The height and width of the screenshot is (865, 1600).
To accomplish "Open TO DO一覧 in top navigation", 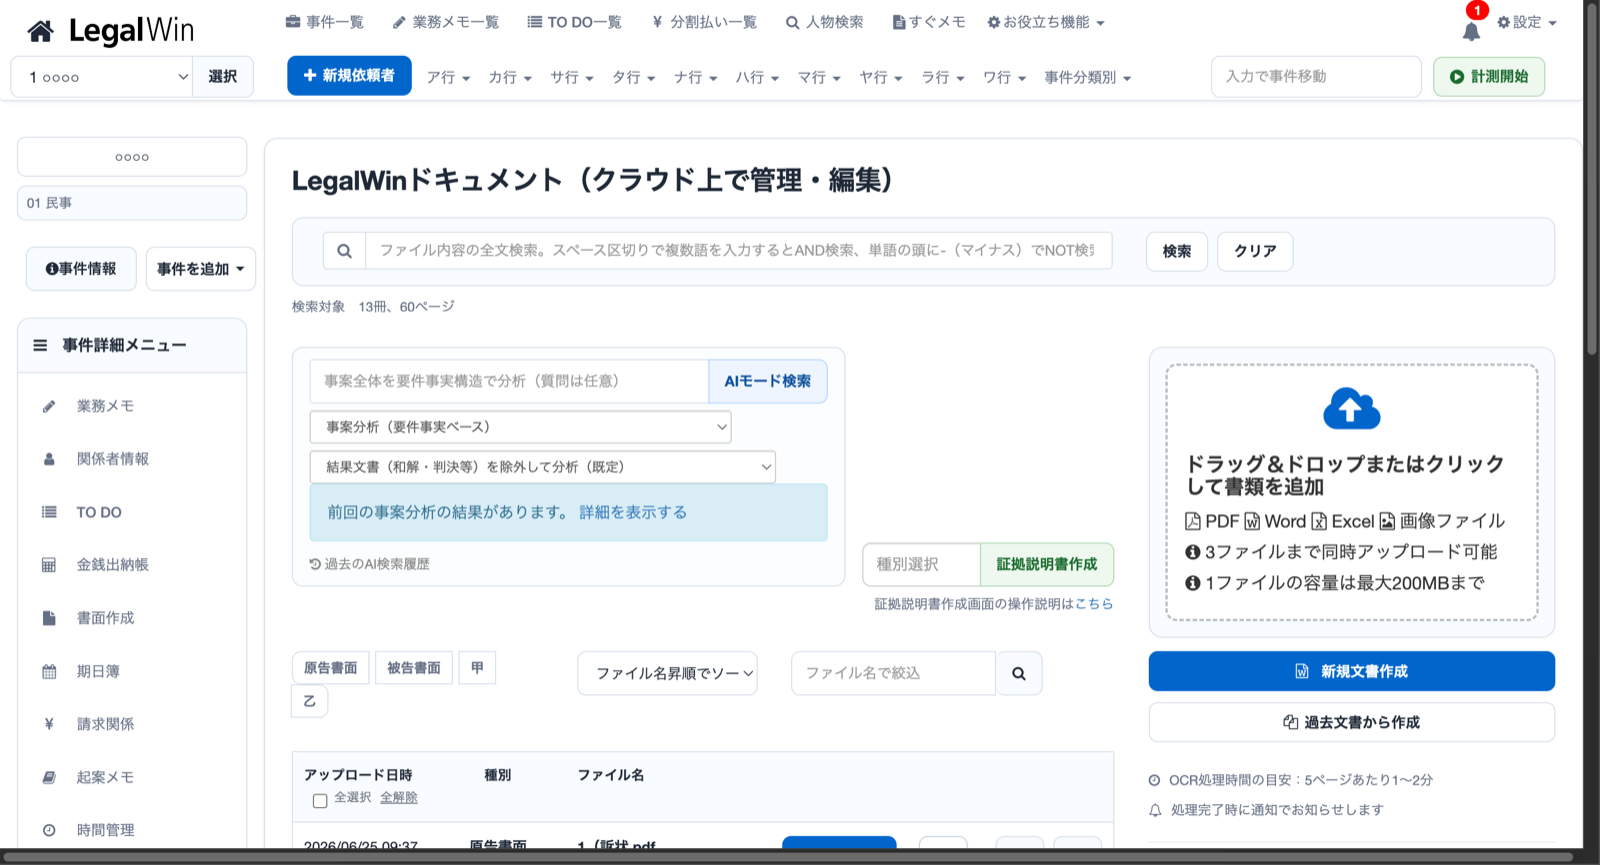I will tap(575, 22).
